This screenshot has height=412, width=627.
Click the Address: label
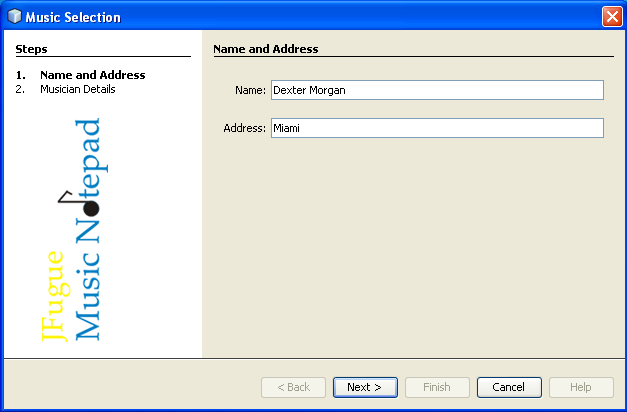point(245,129)
